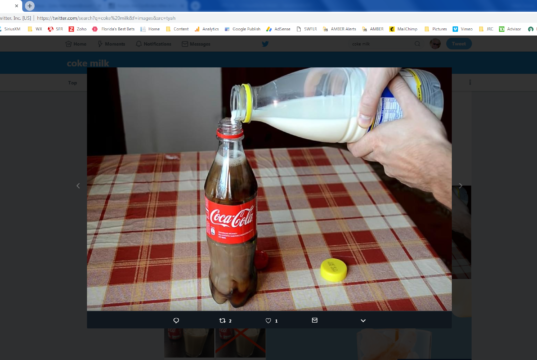The width and height of the screenshot is (537, 360).
Task: Open the Coke and milk glass thumbnail
Action: (x=189, y=343)
